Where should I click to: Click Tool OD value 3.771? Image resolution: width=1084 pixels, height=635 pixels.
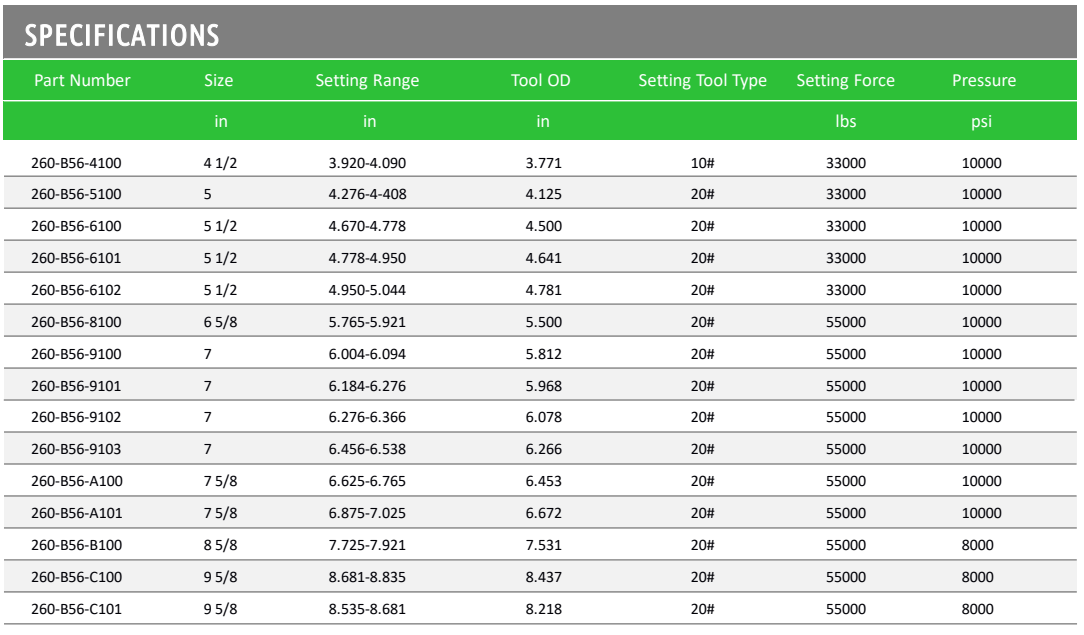point(543,163)
